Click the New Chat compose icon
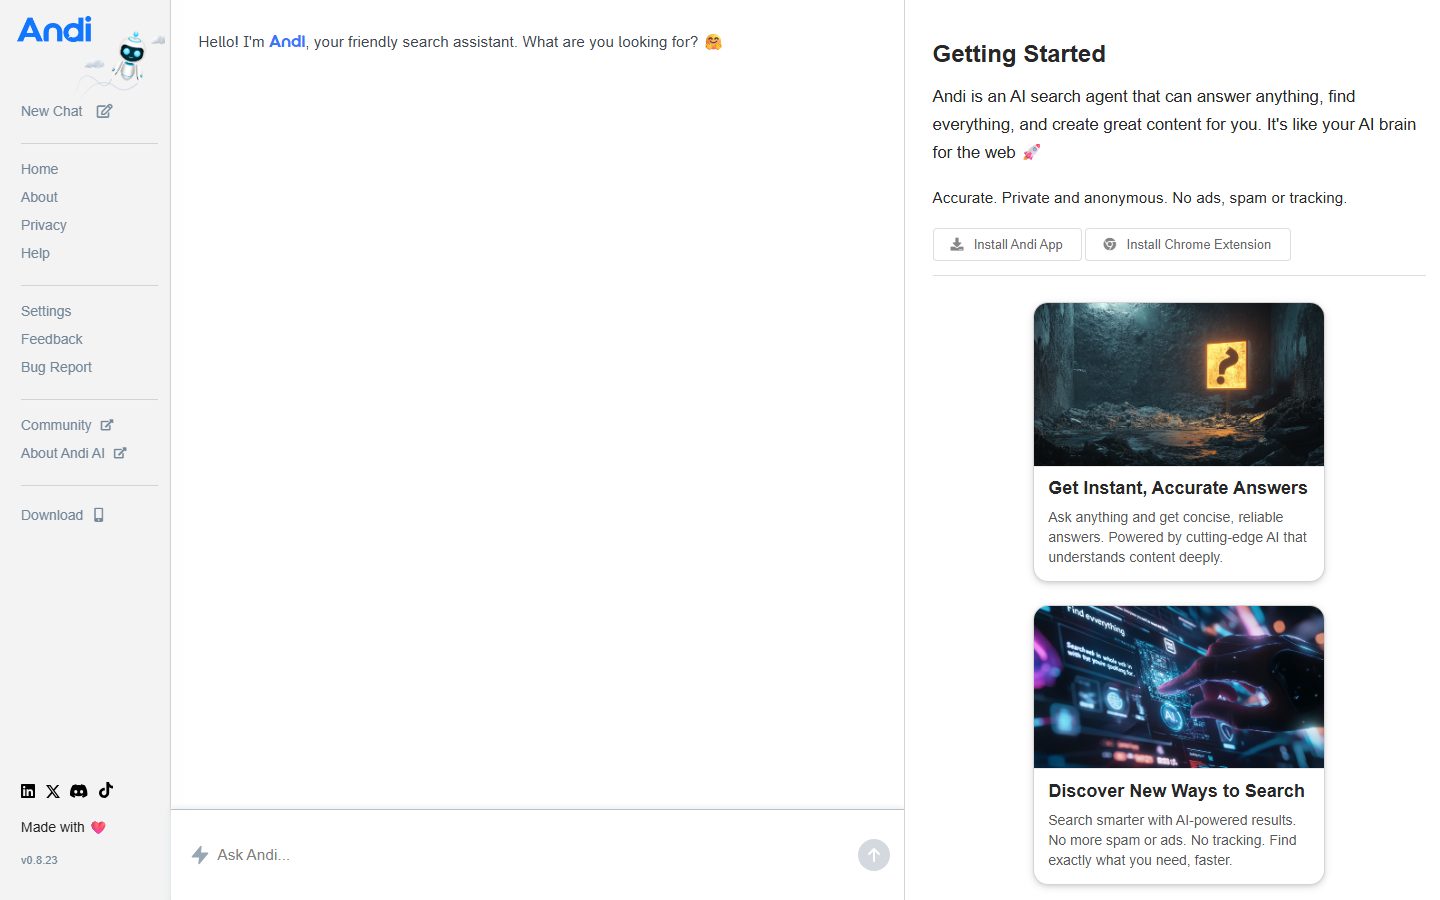Screen dimensions: 1440x900 pos(104,111)
